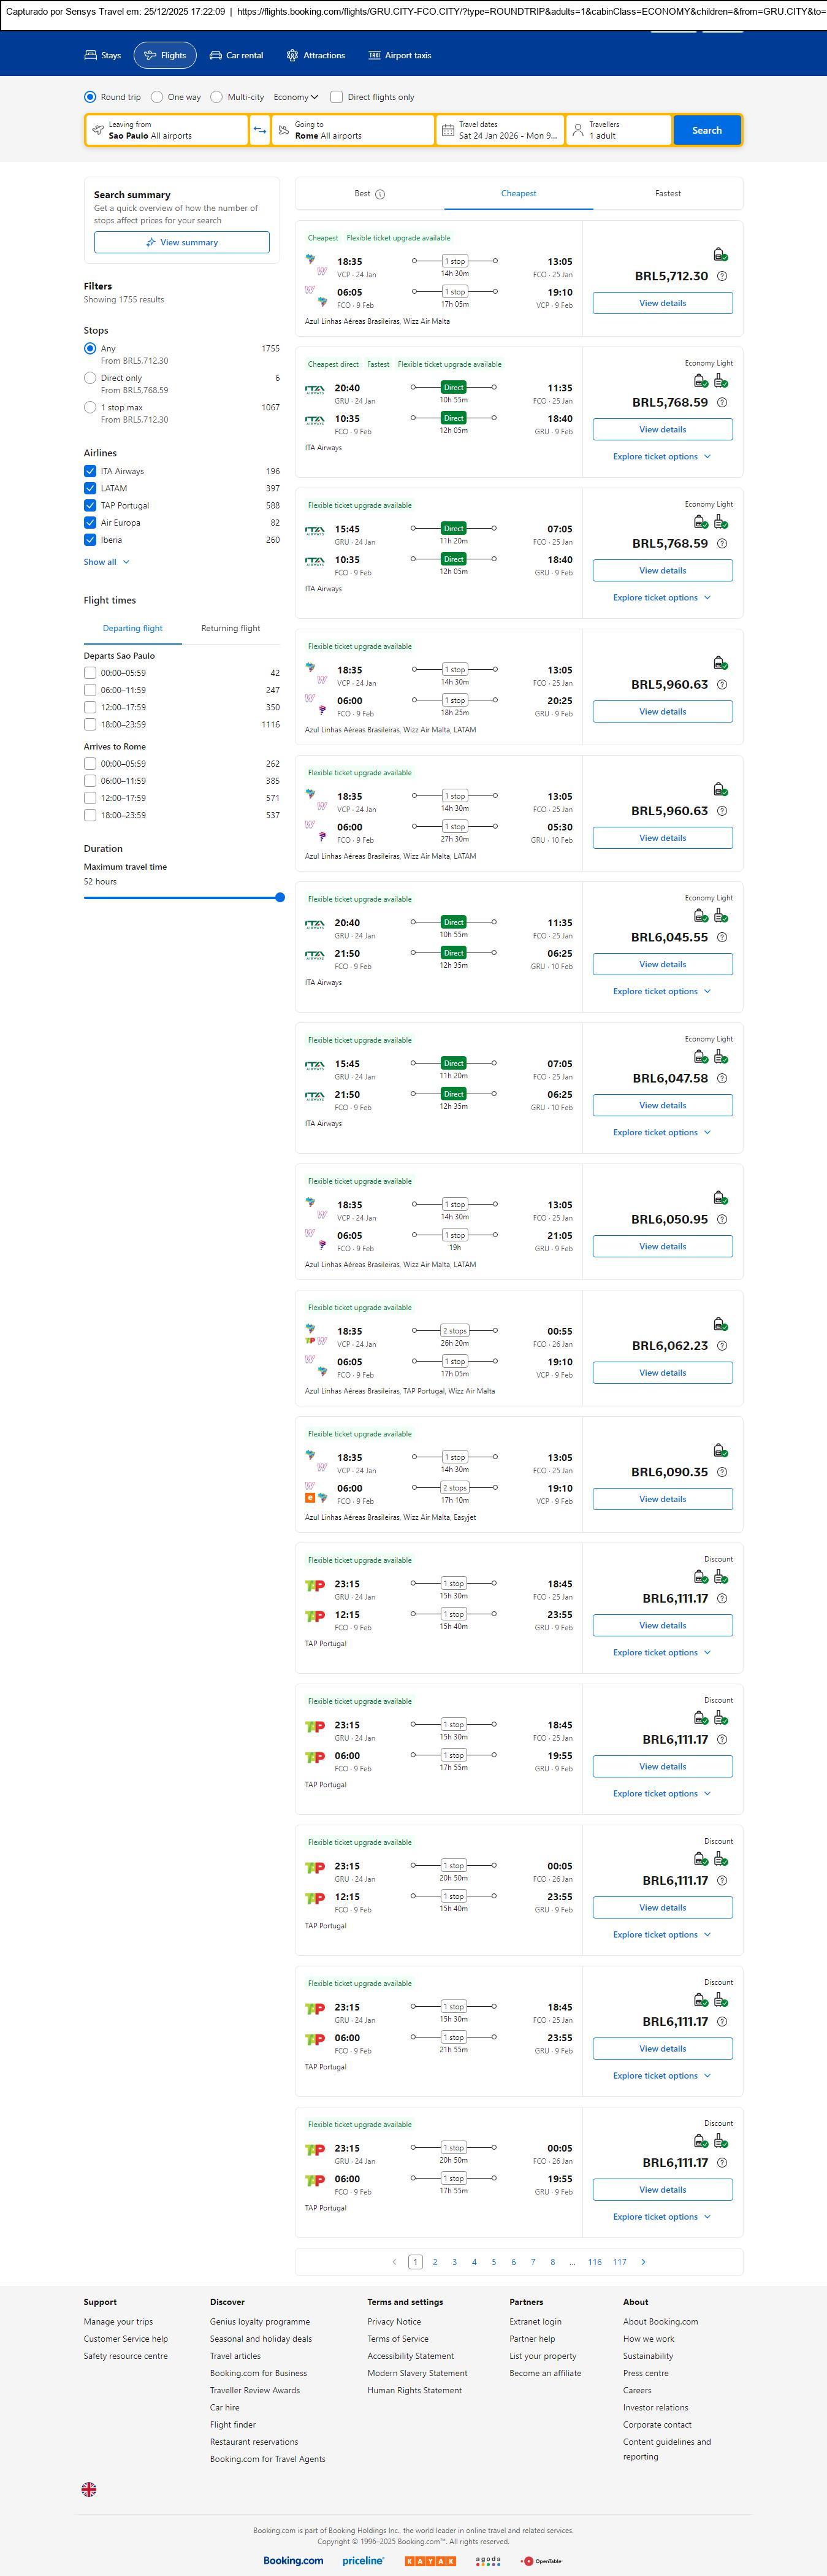The image size is (827, 2576).
Task: Expand Show all airlines list
Action: (106, 562)
